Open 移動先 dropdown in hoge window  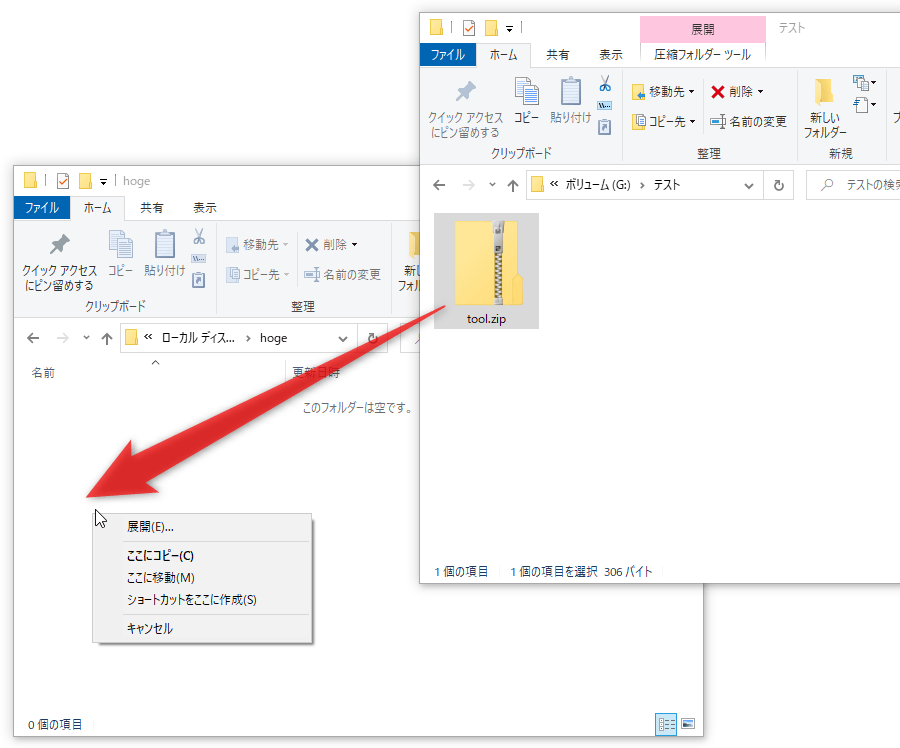click(x=257, y=245)
